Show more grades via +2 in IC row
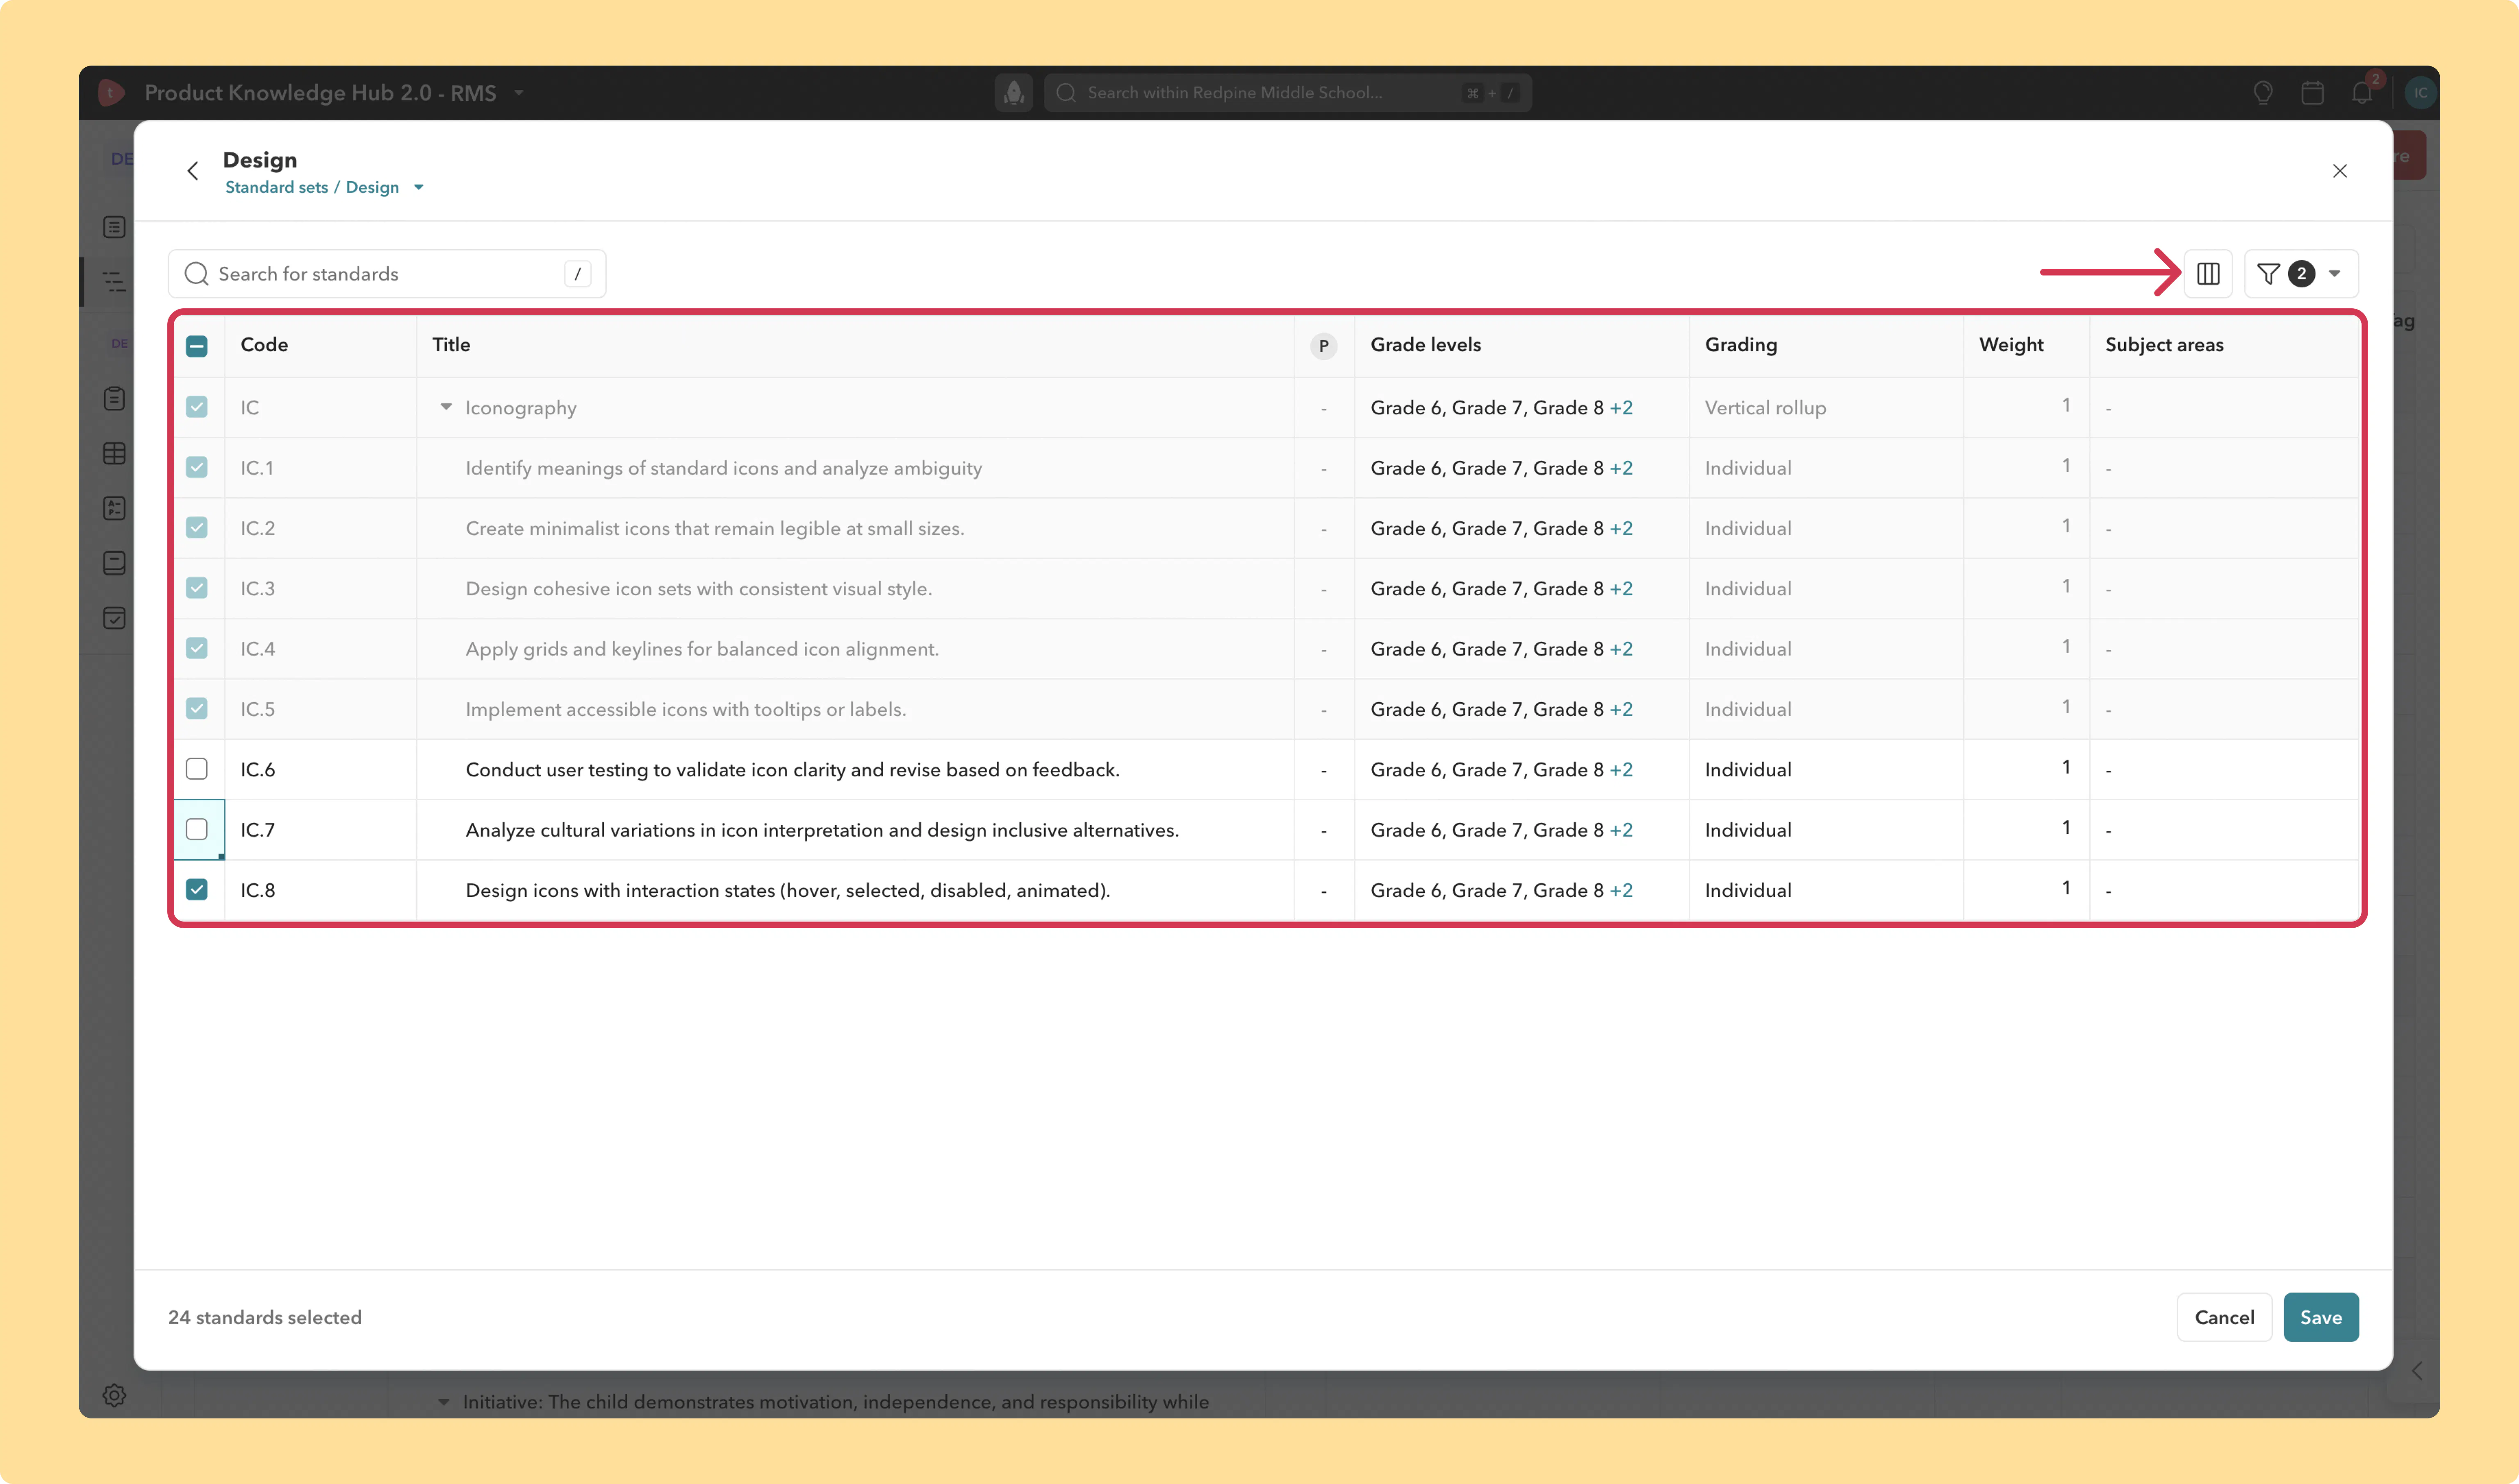 1621,408
